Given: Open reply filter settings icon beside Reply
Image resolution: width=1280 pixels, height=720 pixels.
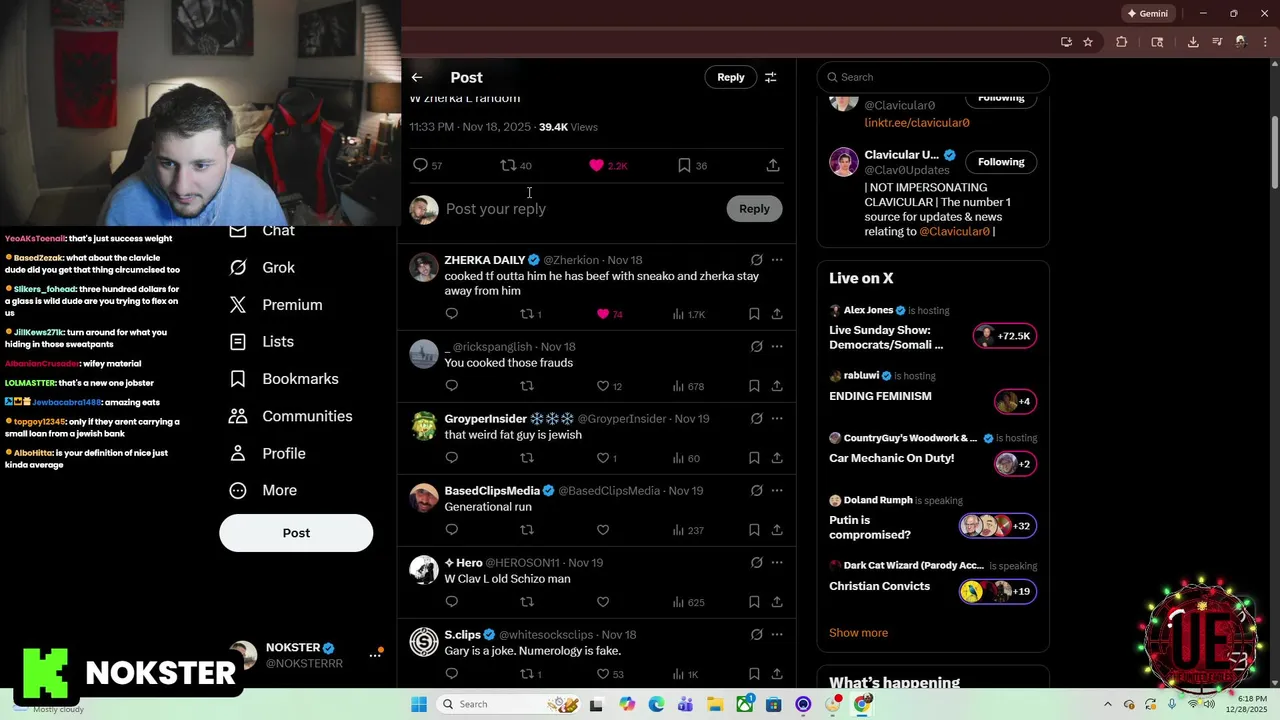Looking at the screenshot, I should (770, 77).
